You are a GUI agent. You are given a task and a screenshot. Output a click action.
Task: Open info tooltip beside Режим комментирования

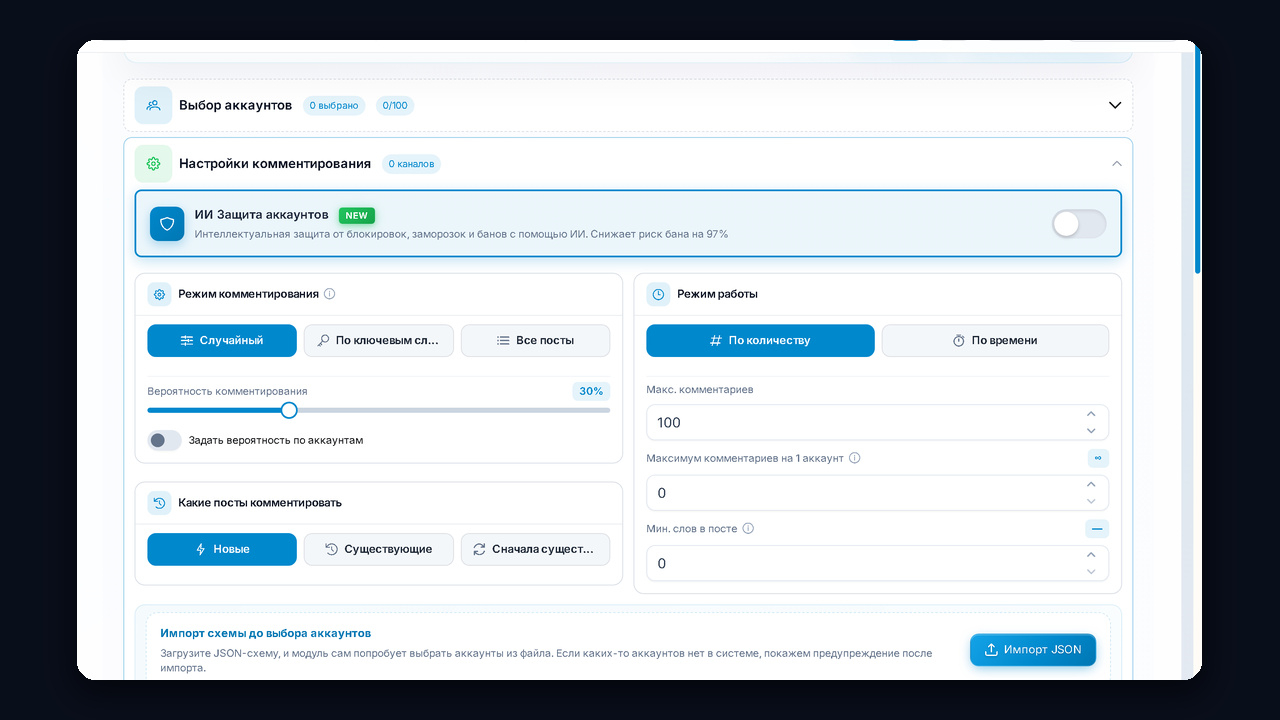pos(330,294)
